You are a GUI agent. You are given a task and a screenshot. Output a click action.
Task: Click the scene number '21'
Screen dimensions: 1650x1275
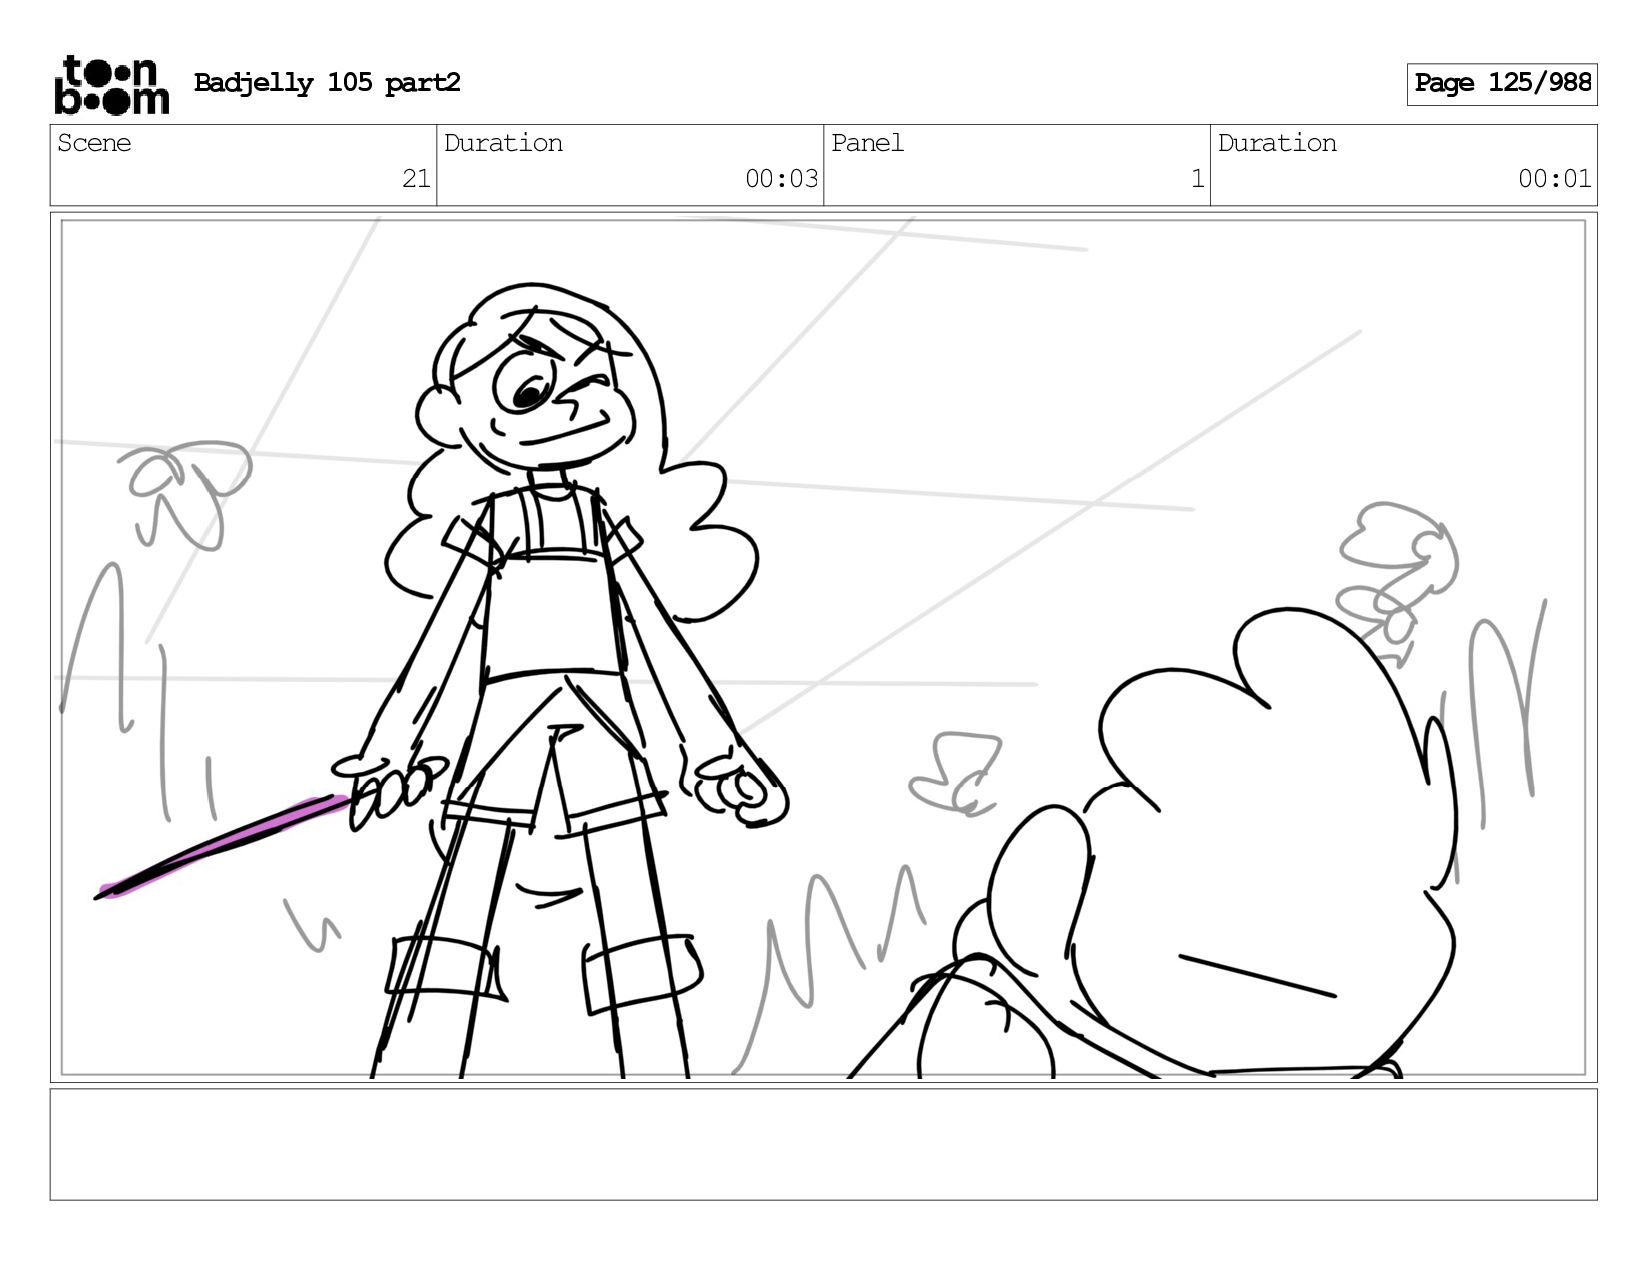[416, 179]
